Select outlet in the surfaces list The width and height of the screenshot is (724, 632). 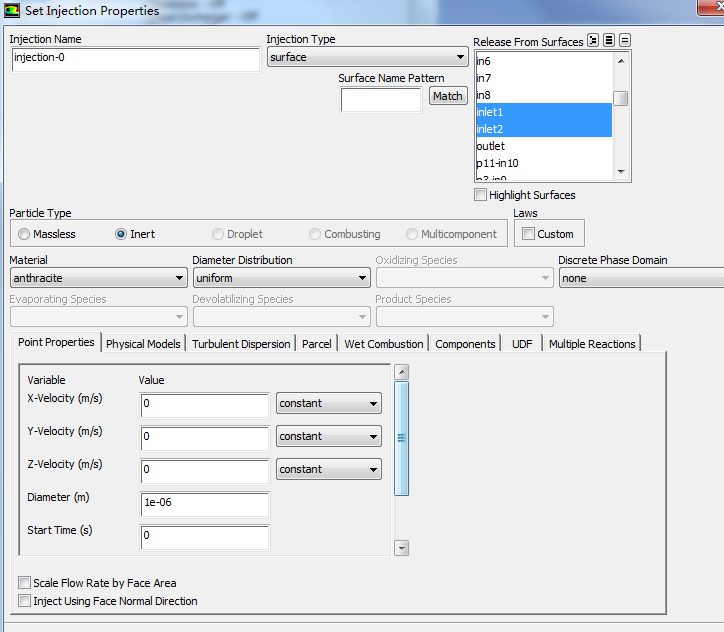544,146
